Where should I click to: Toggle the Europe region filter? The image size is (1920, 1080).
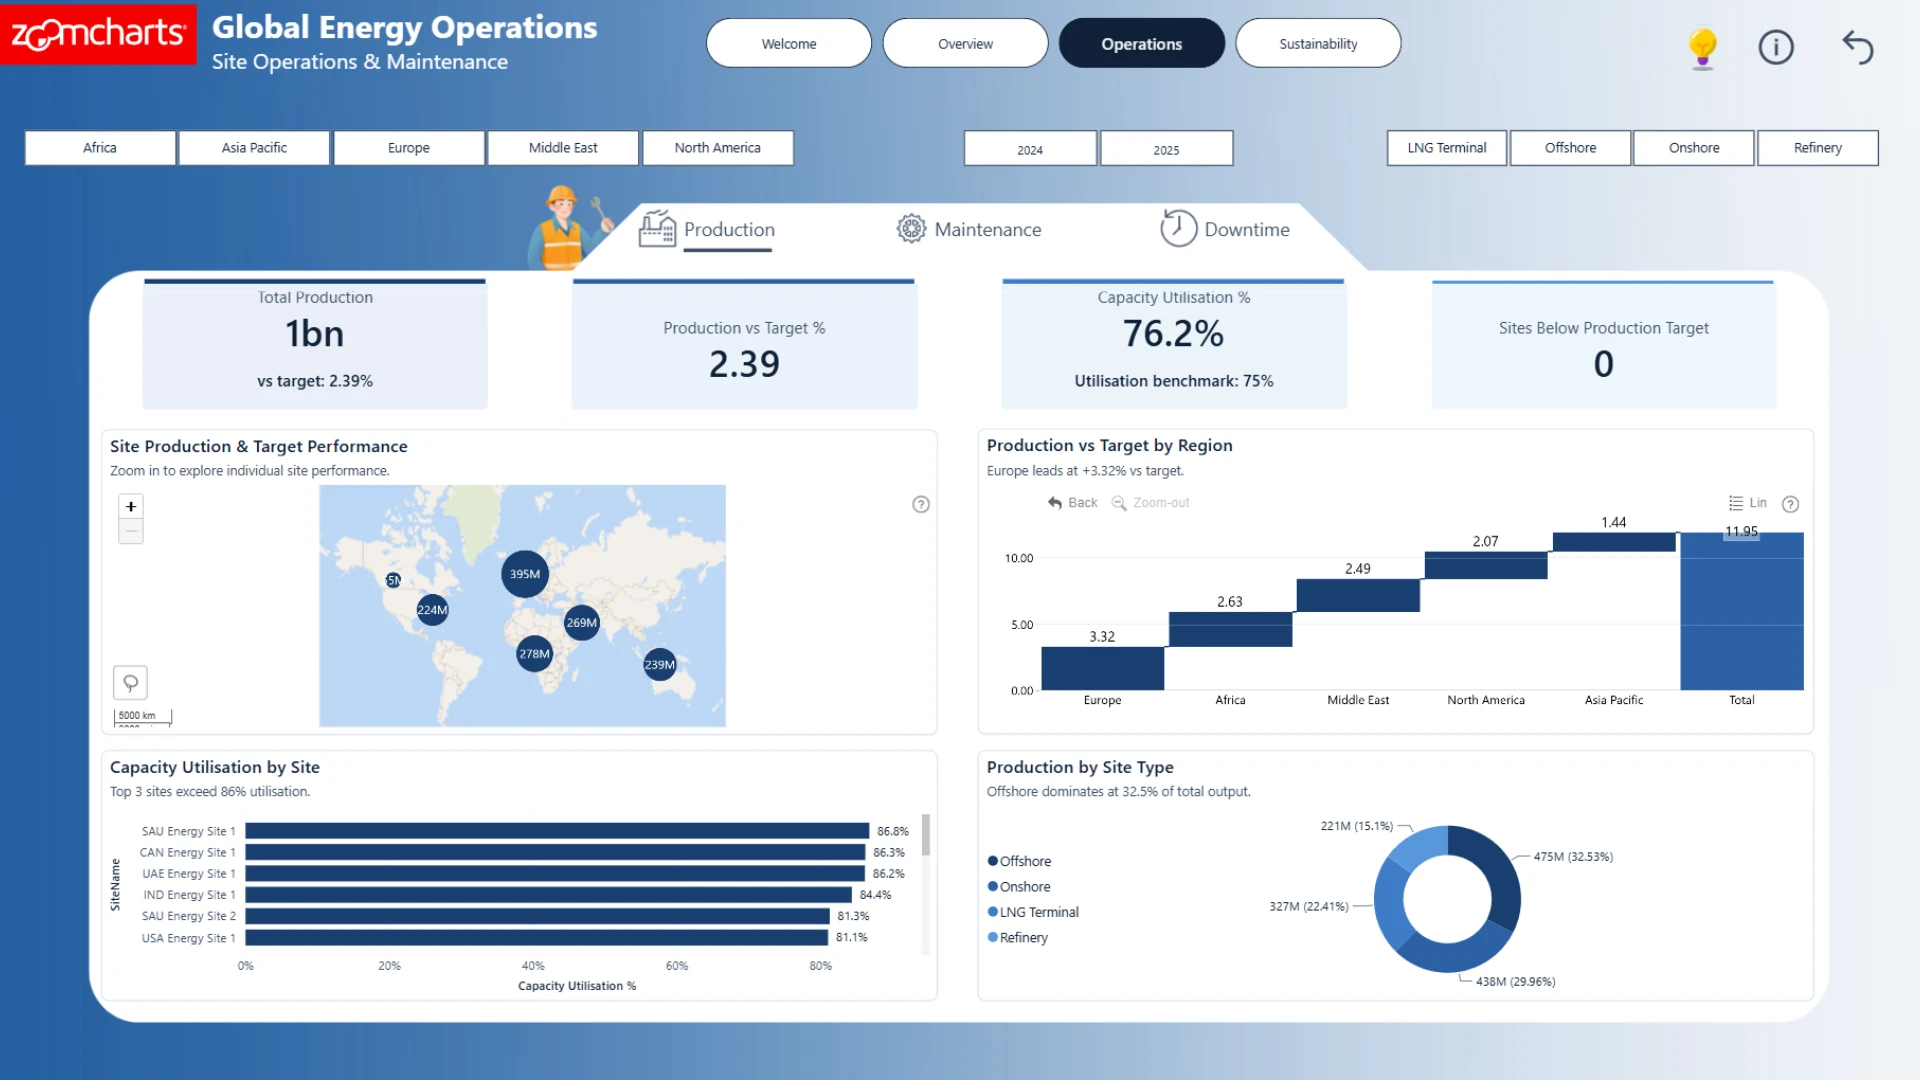coord(409,148)
